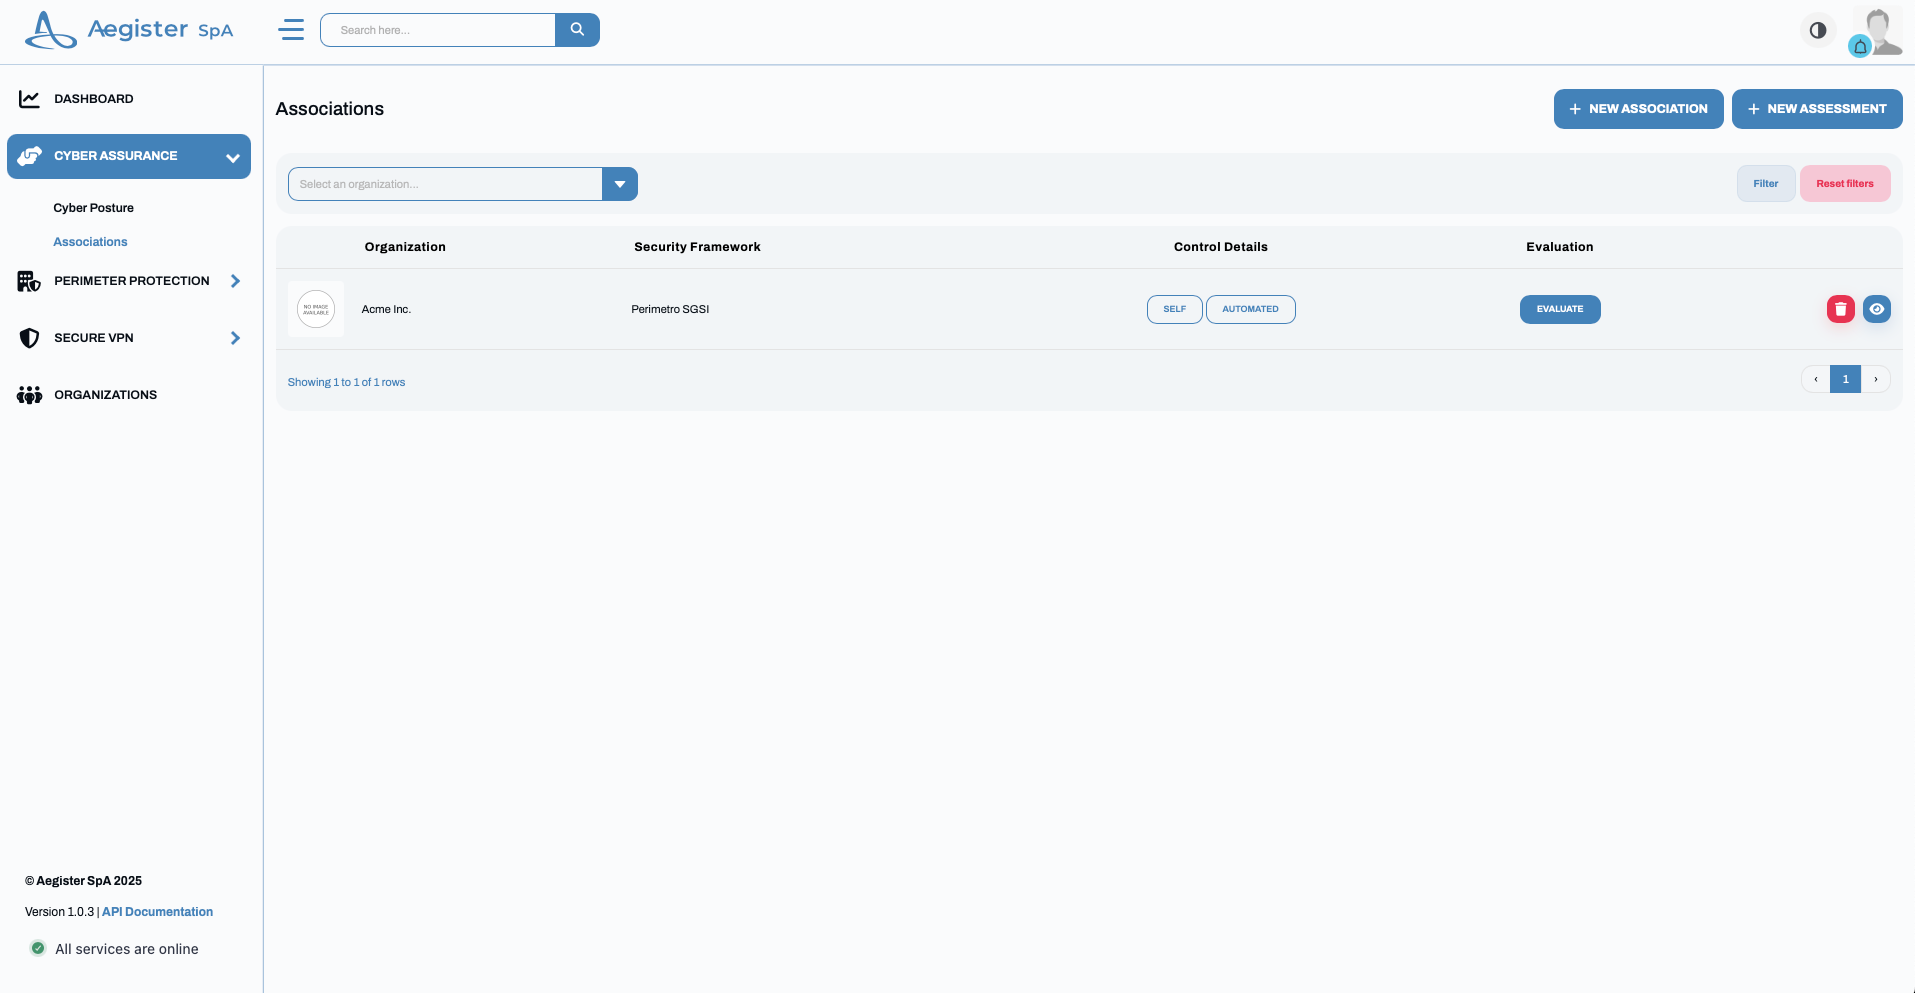Click the Evaluate button for Acme Inc.
Image resolution: width=1915 pixels, height=993 pixels.
click(1560, 309)
